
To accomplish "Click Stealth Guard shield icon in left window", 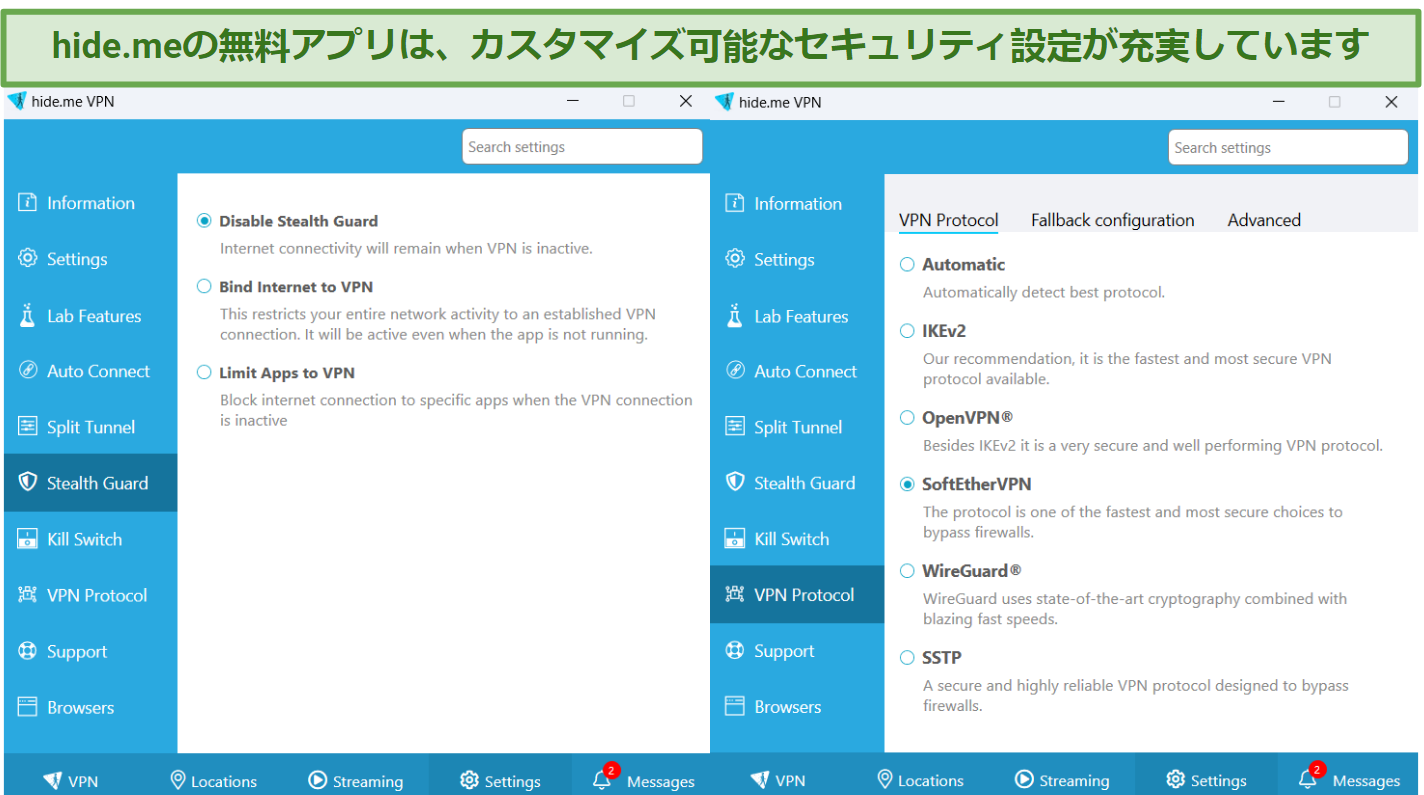I will pos(28,483).
